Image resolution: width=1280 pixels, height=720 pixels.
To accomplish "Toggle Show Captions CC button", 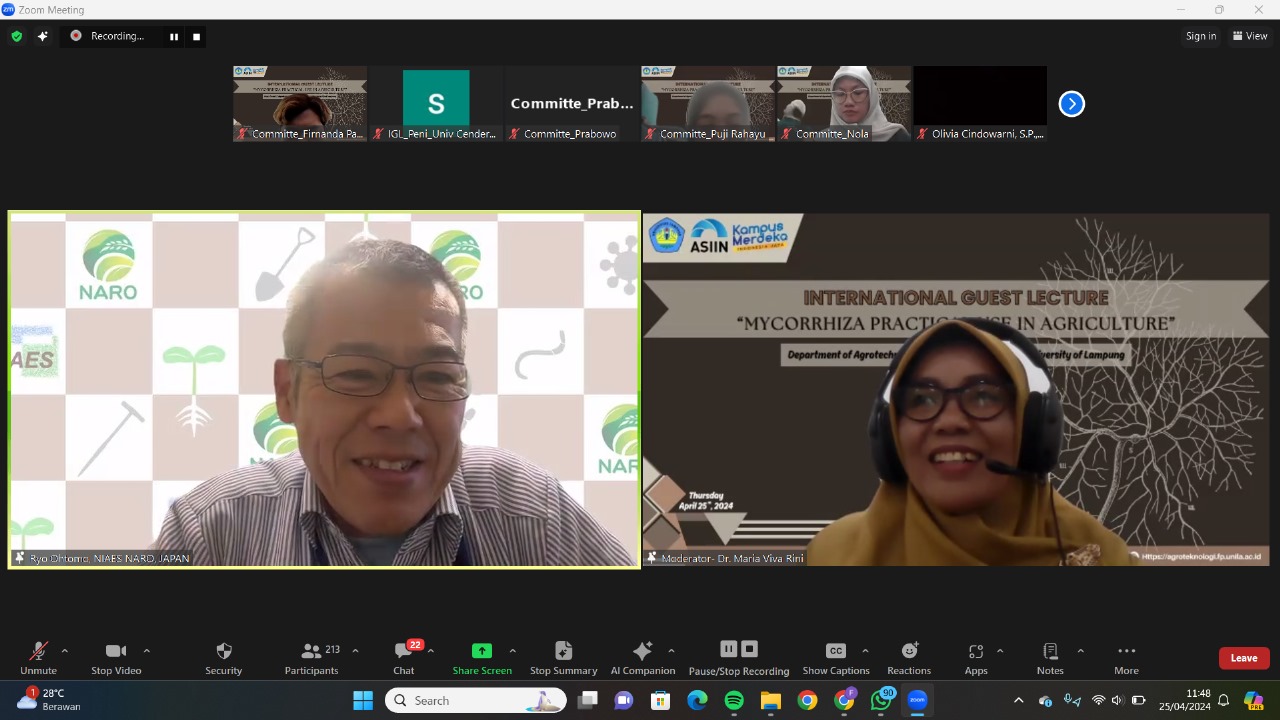I will pyautogui.click(x=835, y=652).
